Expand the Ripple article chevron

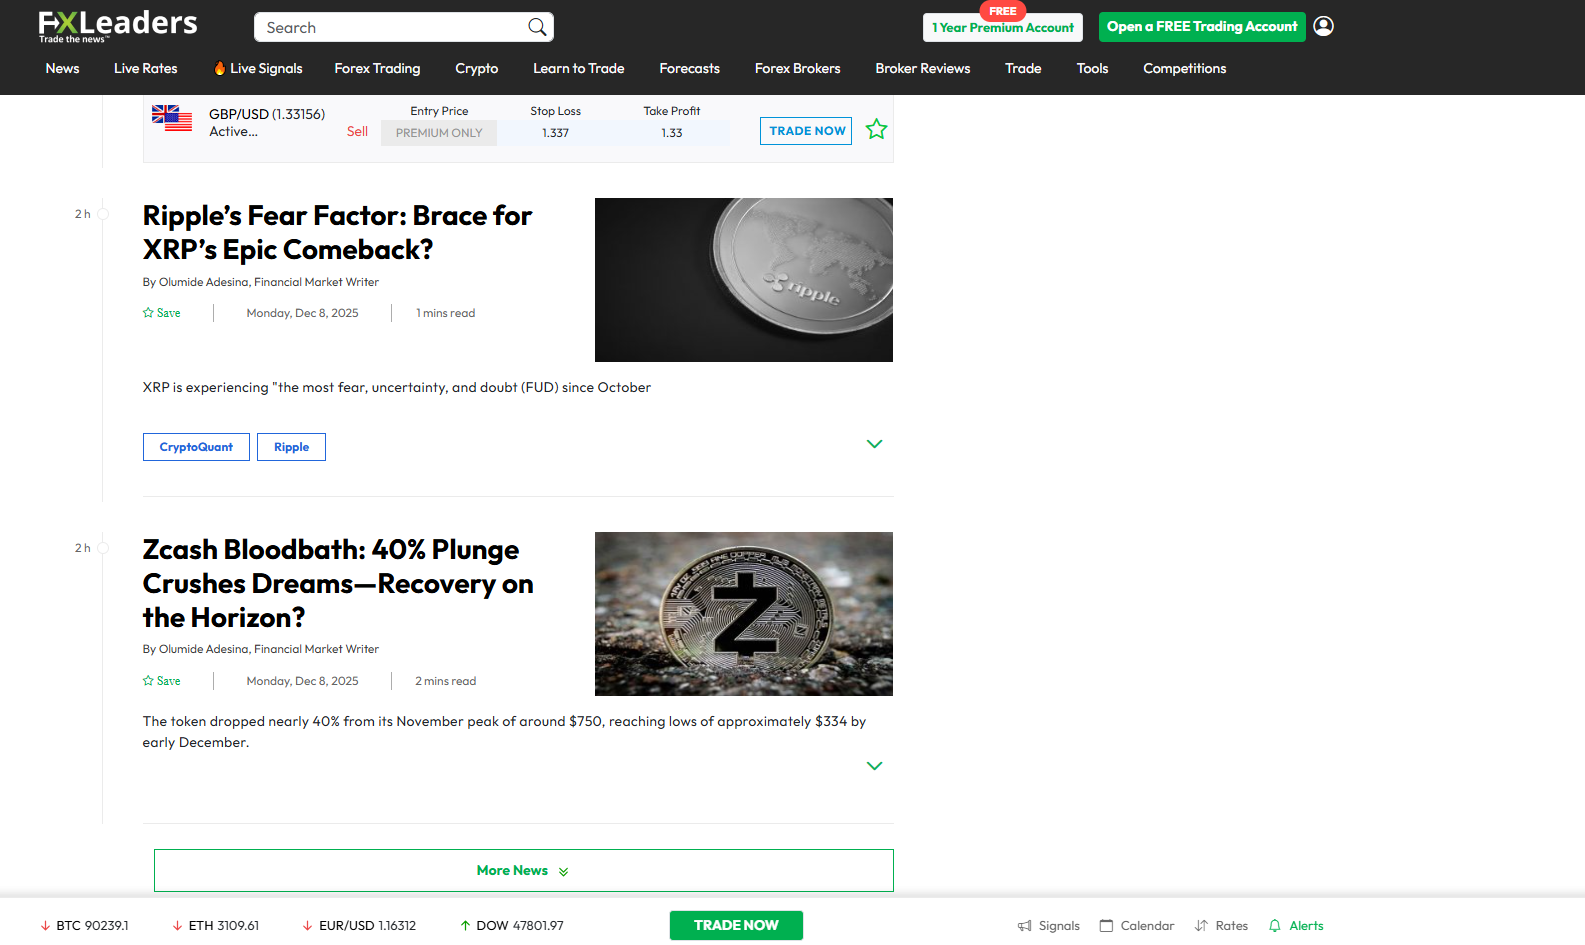coord(874,444)
